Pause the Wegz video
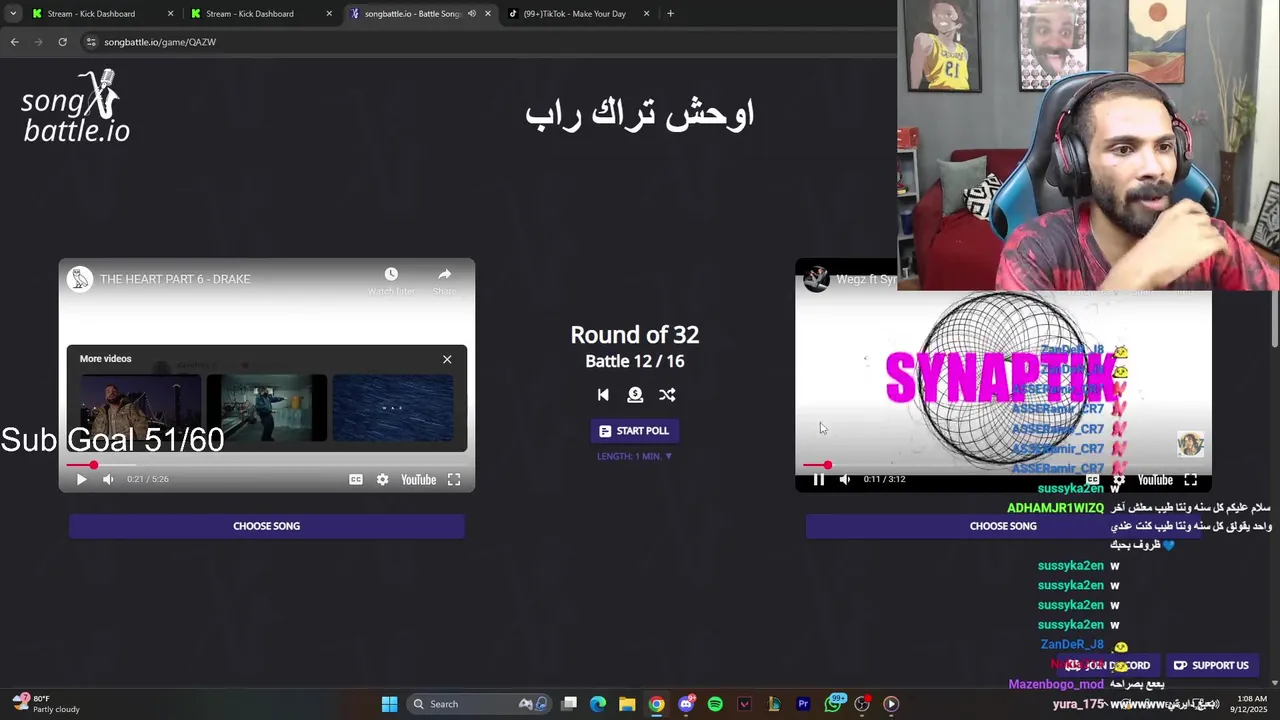Screen dimensions: 1280x720 tap(818, 480)
